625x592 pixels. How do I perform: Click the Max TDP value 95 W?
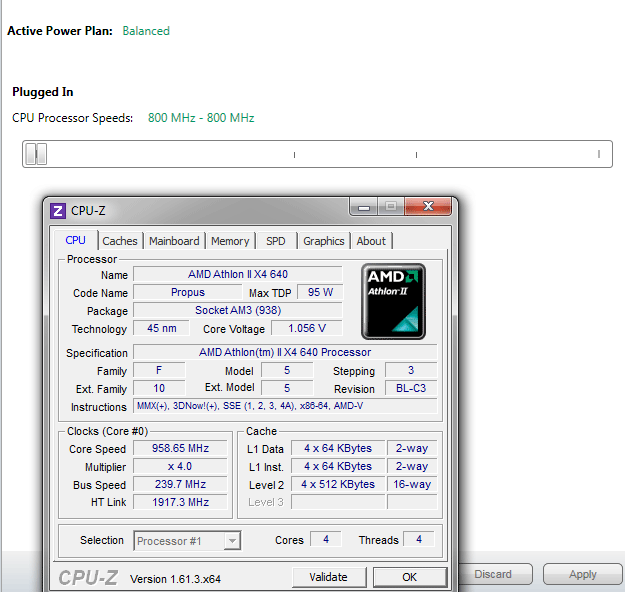[320, 292]
